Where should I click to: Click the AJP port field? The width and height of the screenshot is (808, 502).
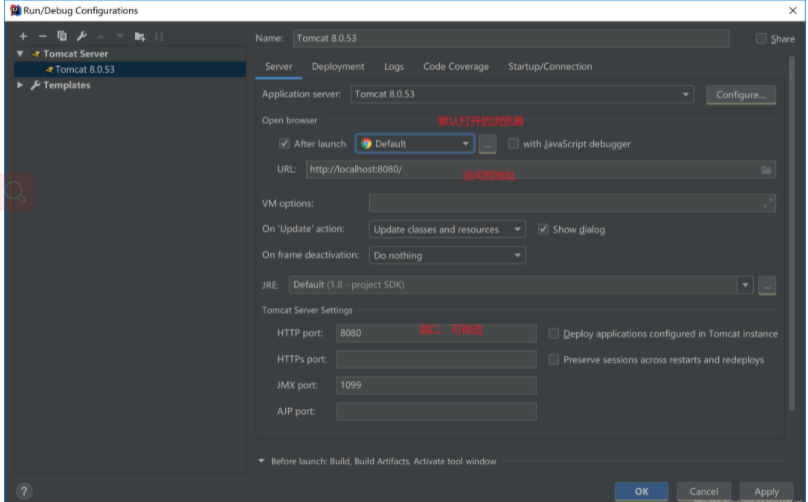tap(436, 411)
